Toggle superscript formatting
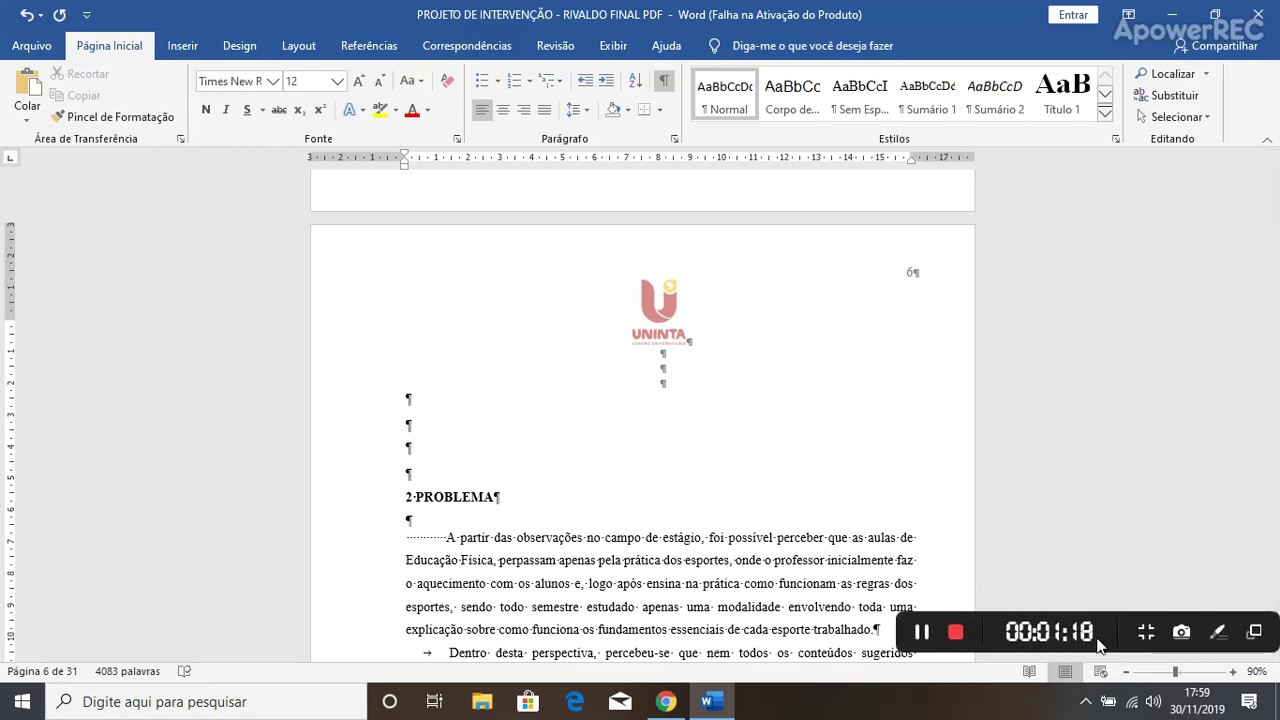This screenshot has height=720, width=1280. (320, 110)
